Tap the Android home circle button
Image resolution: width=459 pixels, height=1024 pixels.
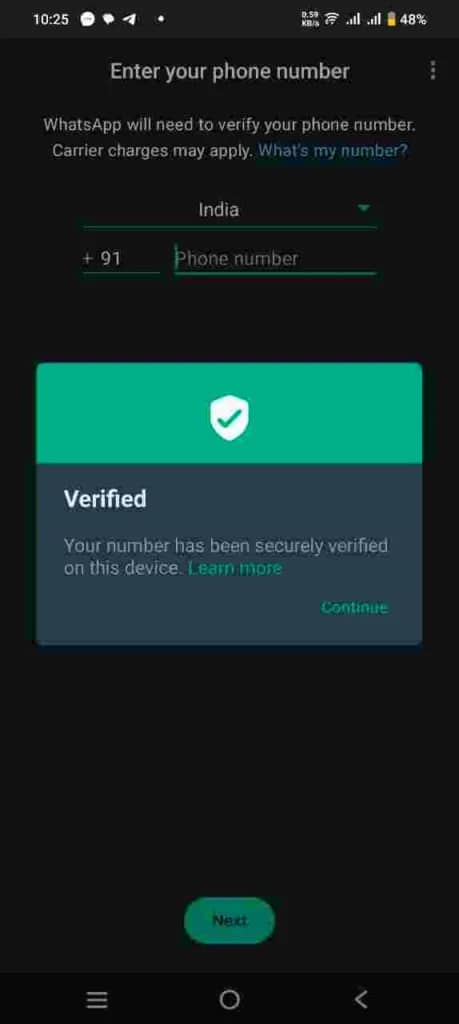pyautogui.click(x=229, y=999)
